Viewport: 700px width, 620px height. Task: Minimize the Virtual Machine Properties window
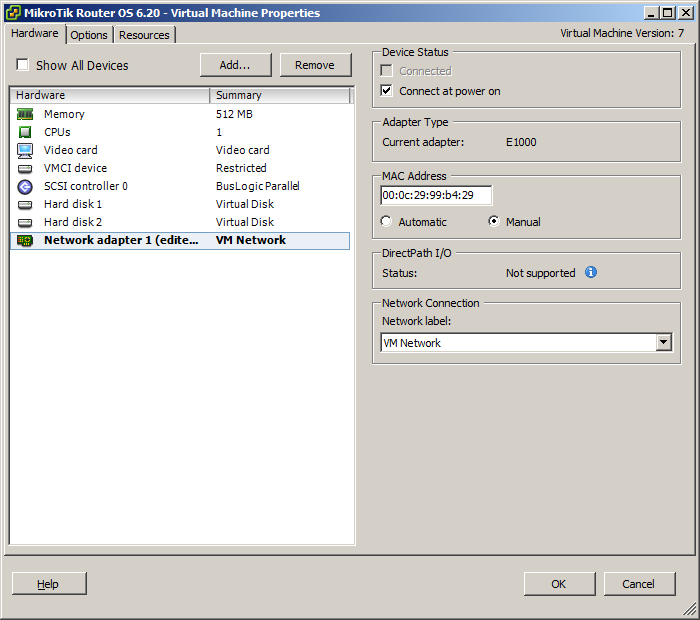pyautogui.click(x=651, y=13)
